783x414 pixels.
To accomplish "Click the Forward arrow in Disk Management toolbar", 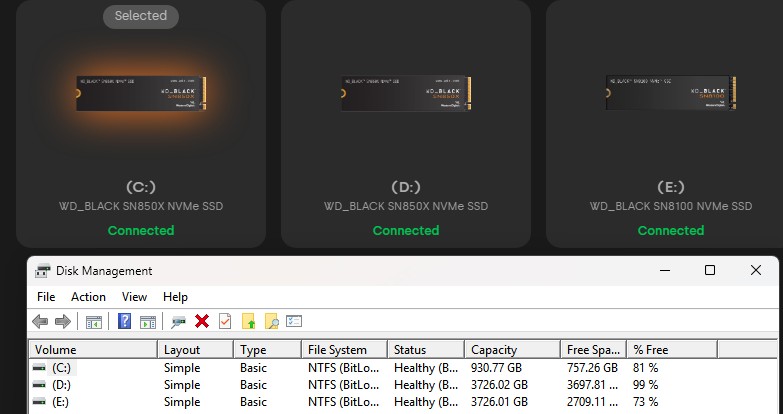I will click(x=63, y=321).
